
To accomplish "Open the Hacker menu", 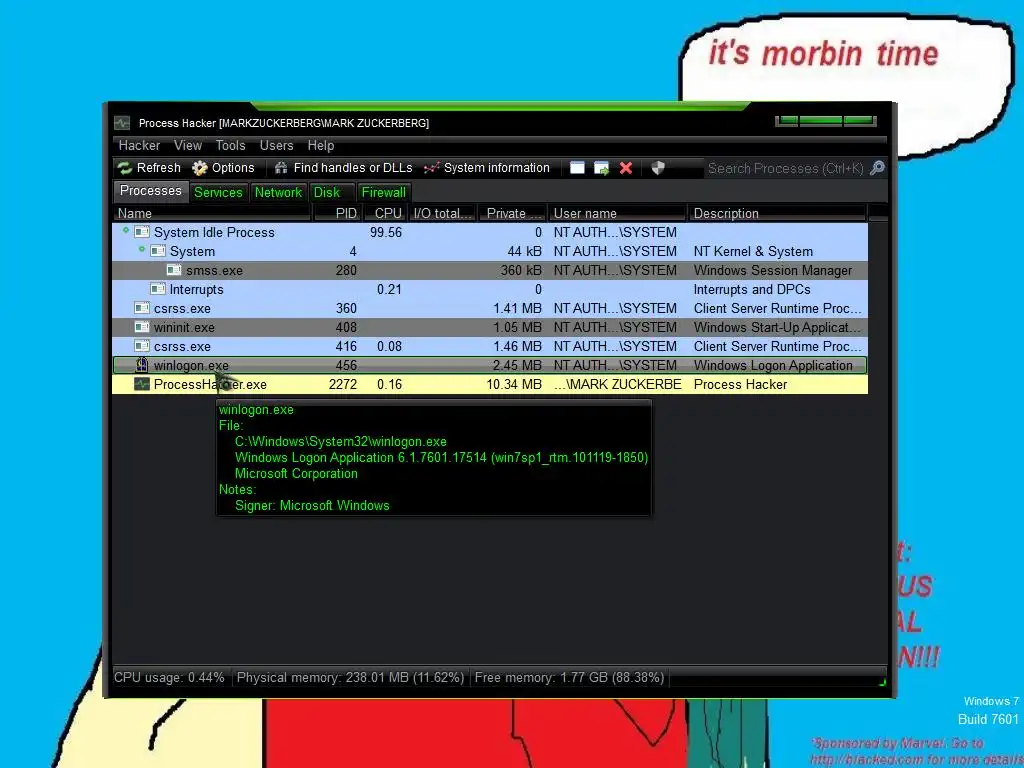I will tap(139, 146).
